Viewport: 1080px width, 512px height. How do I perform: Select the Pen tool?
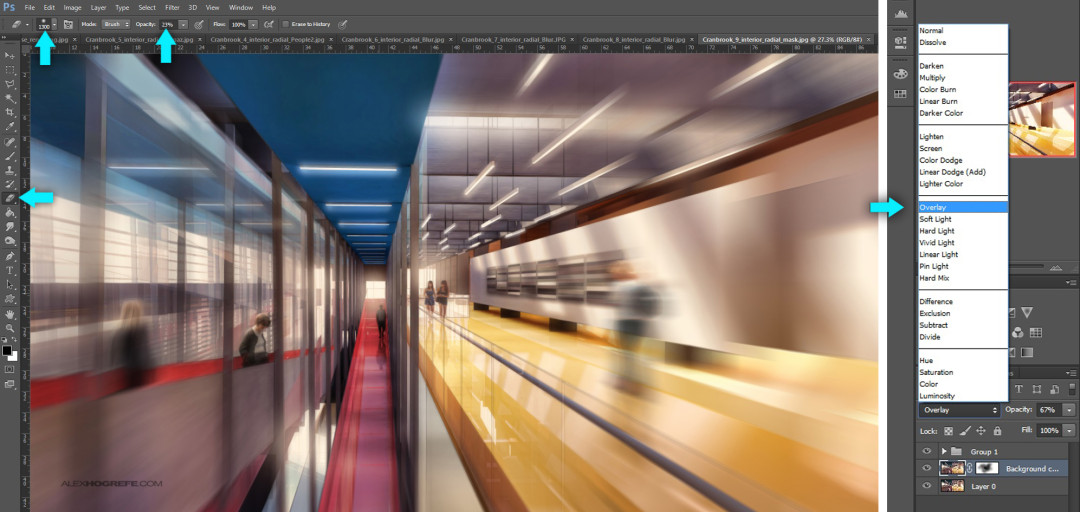click(x=10, y=256)
